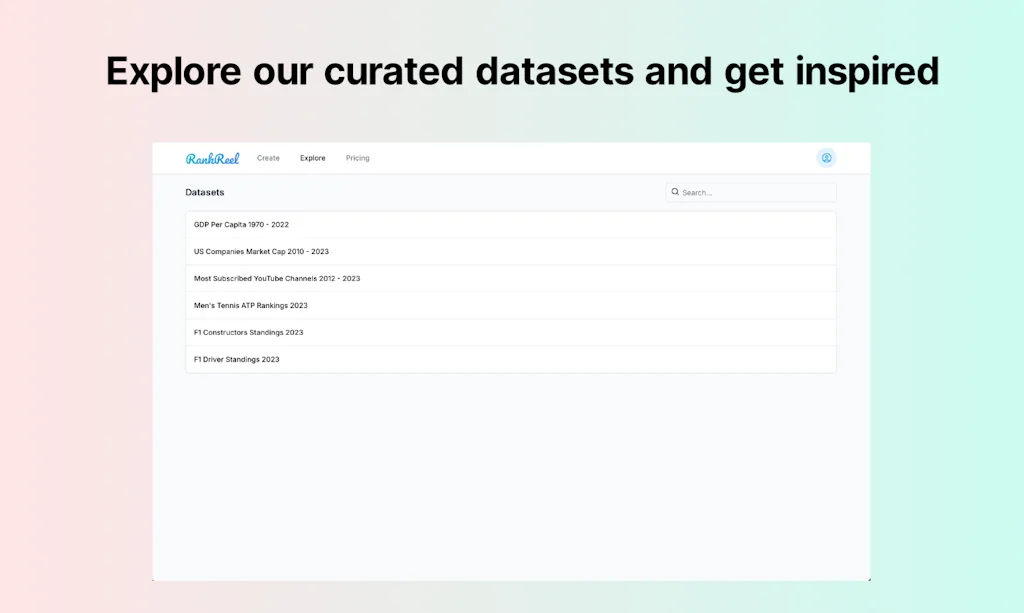
Task: Click the Datasets section heading
Action: coord(204,191)
